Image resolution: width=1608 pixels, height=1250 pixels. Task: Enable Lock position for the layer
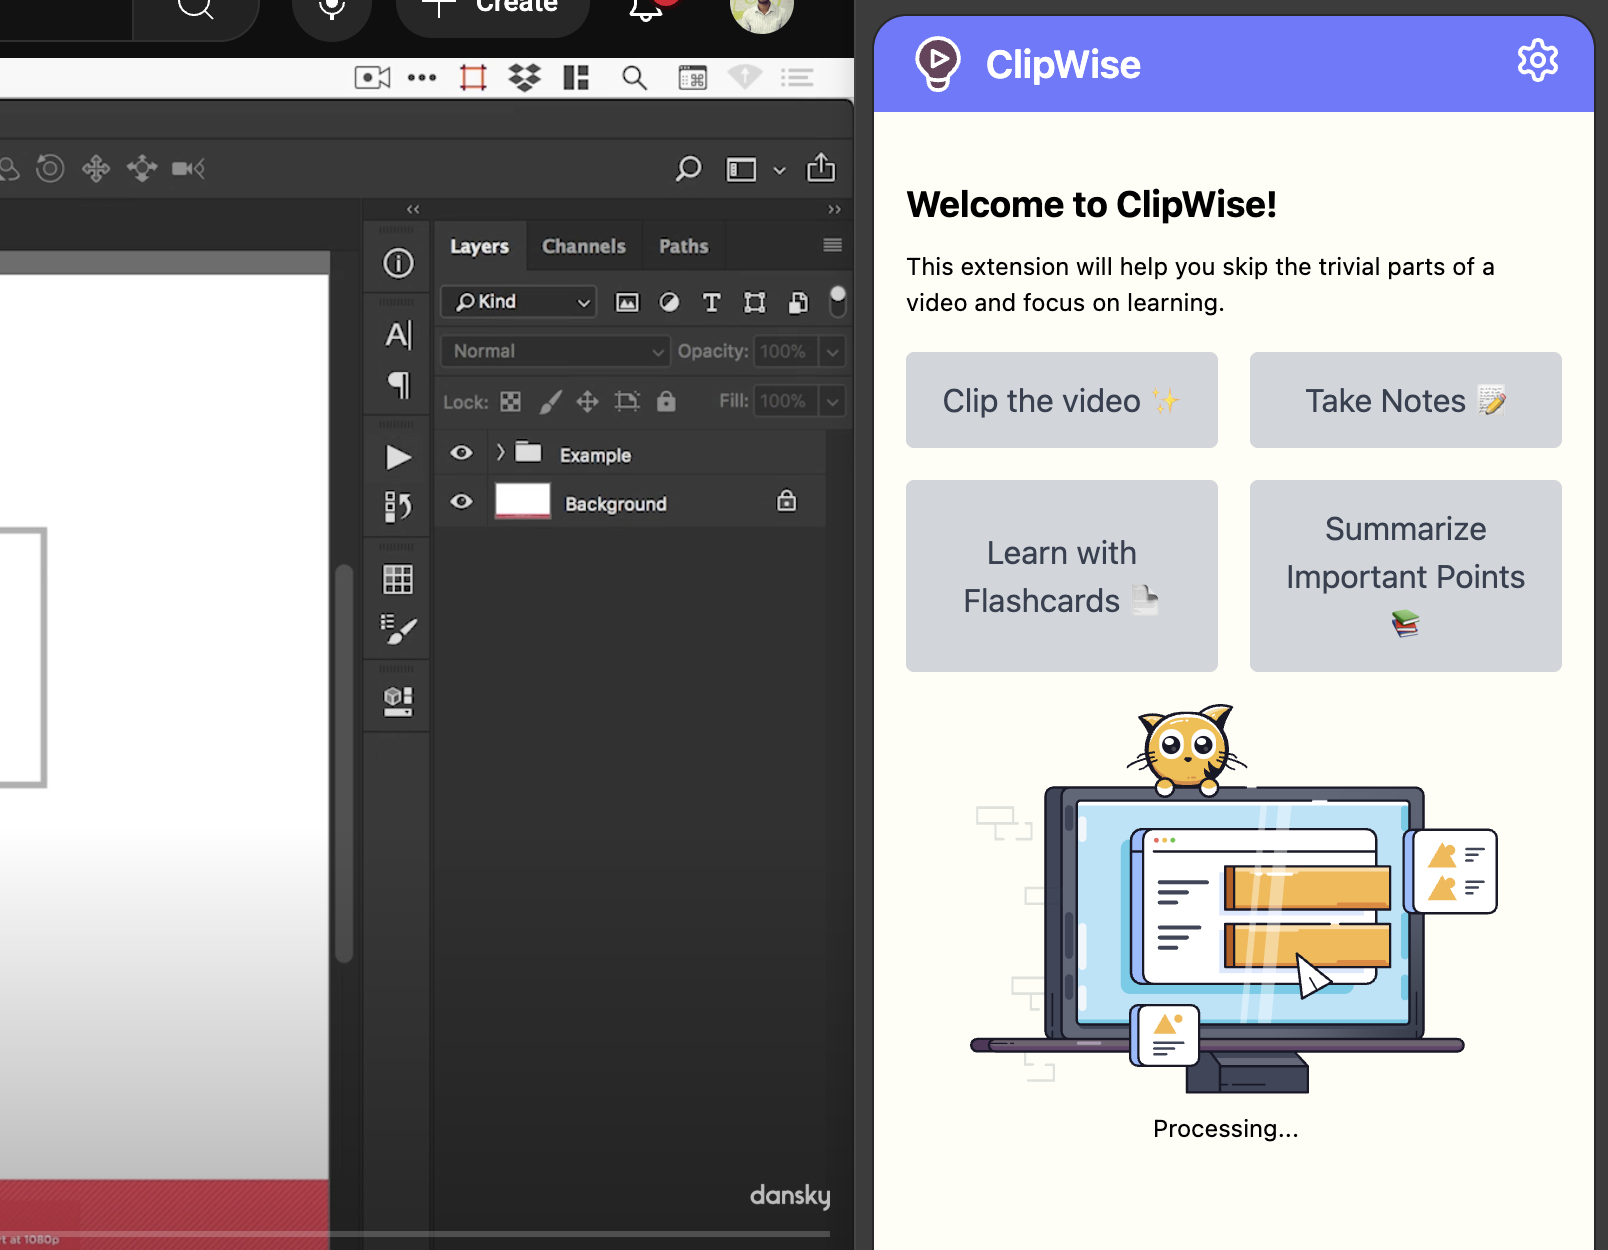point(589,401)
